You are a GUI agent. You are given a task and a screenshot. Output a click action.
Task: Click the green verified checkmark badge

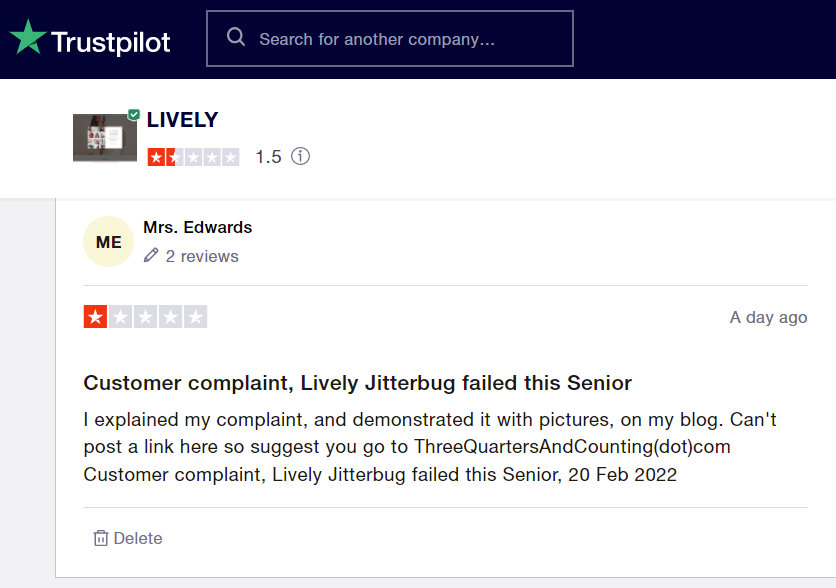(x=134, y=115)
